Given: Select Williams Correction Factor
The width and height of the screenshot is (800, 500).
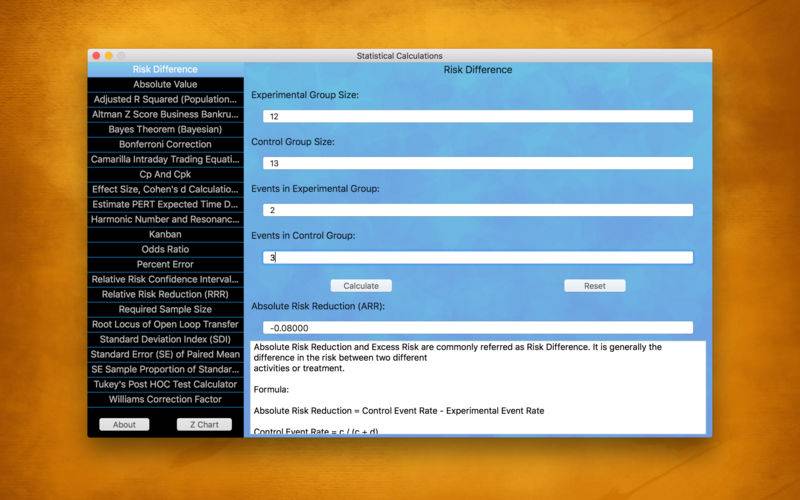Looking at the screenshot, I should click(165, 399).
